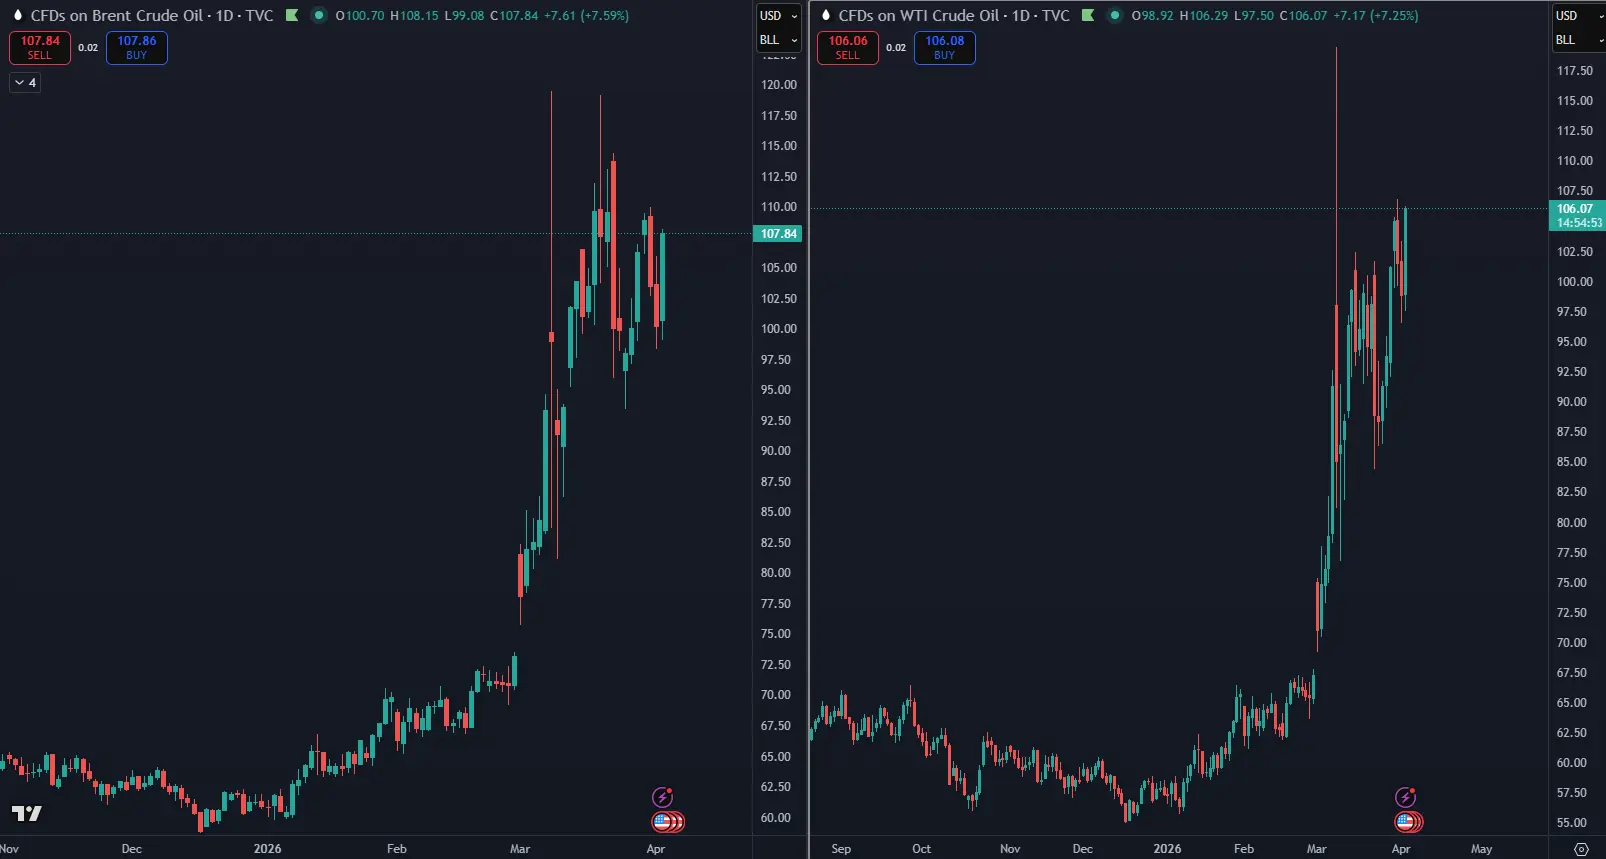Click the 107.84 current price label on Brent scale
Viewport: 1606px width, 859px height.
click(778, 234)
